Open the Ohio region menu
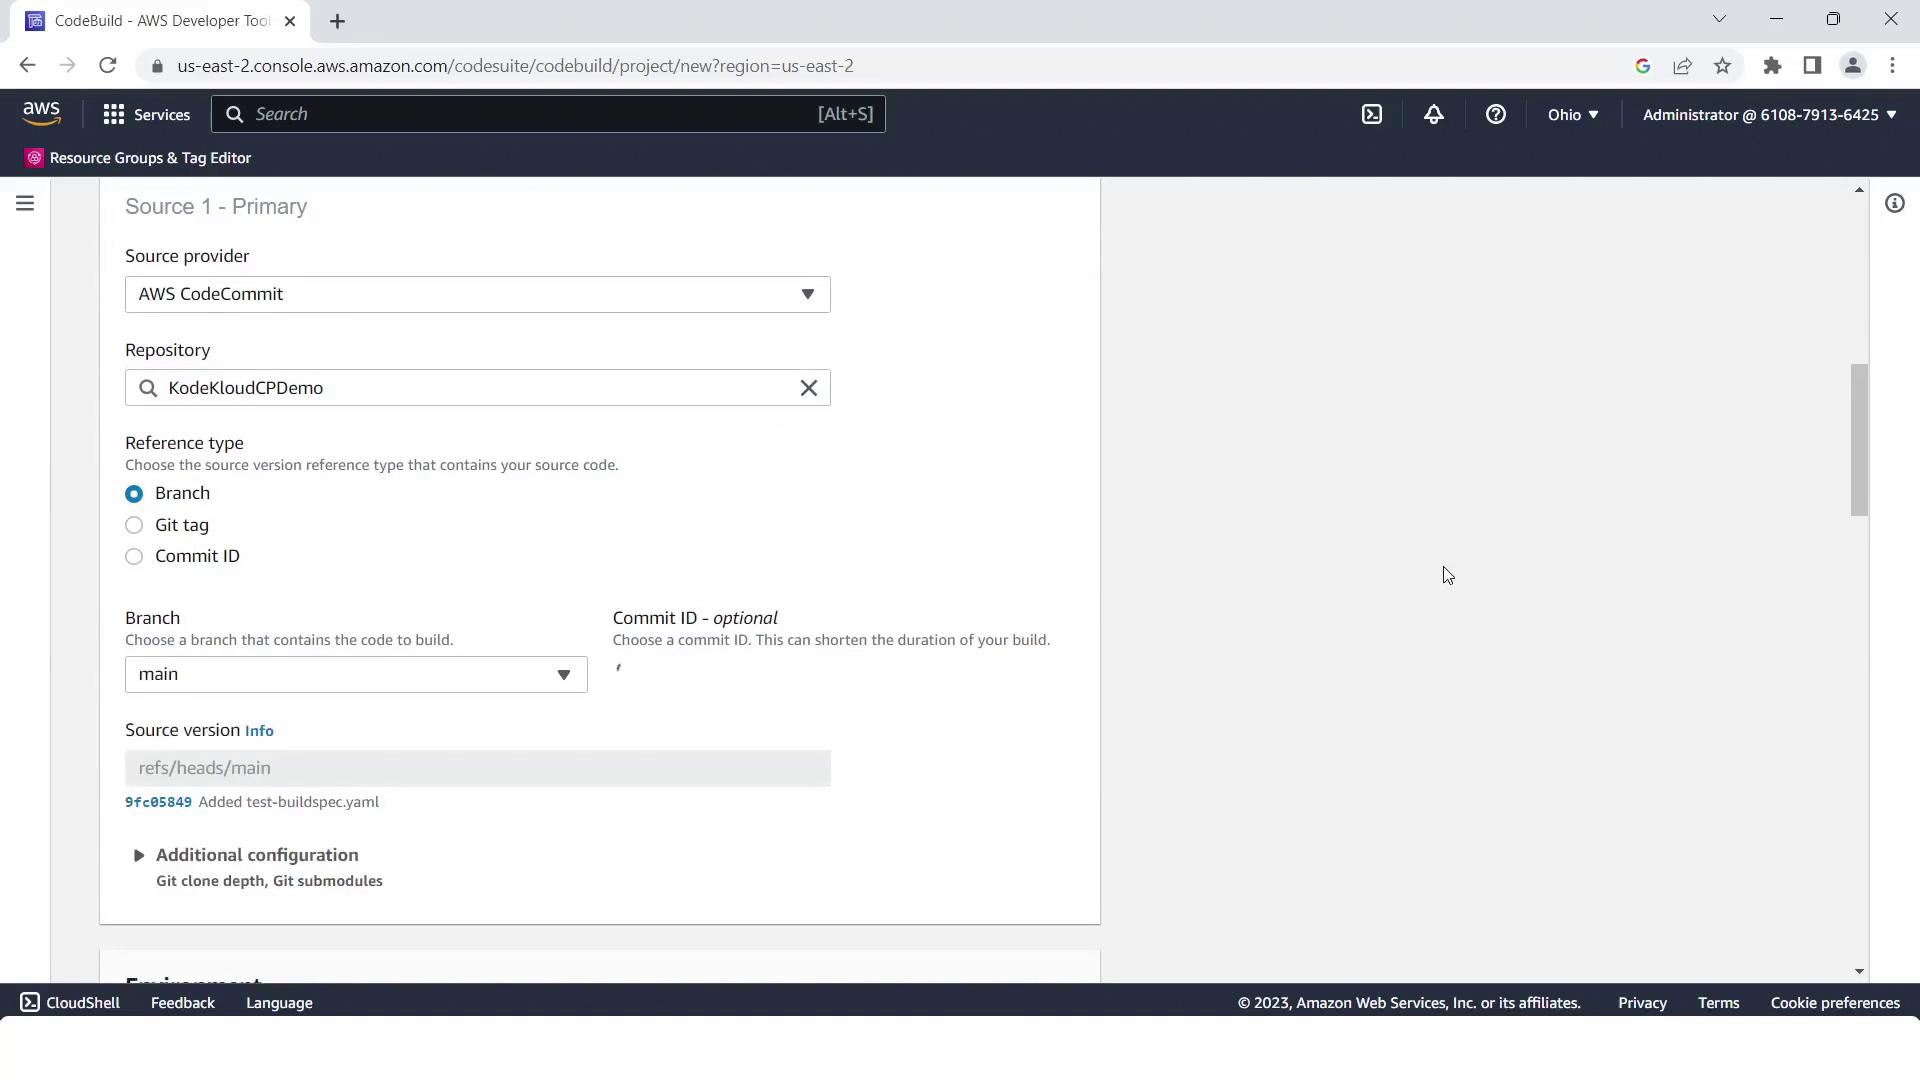 pos(1572,115)
